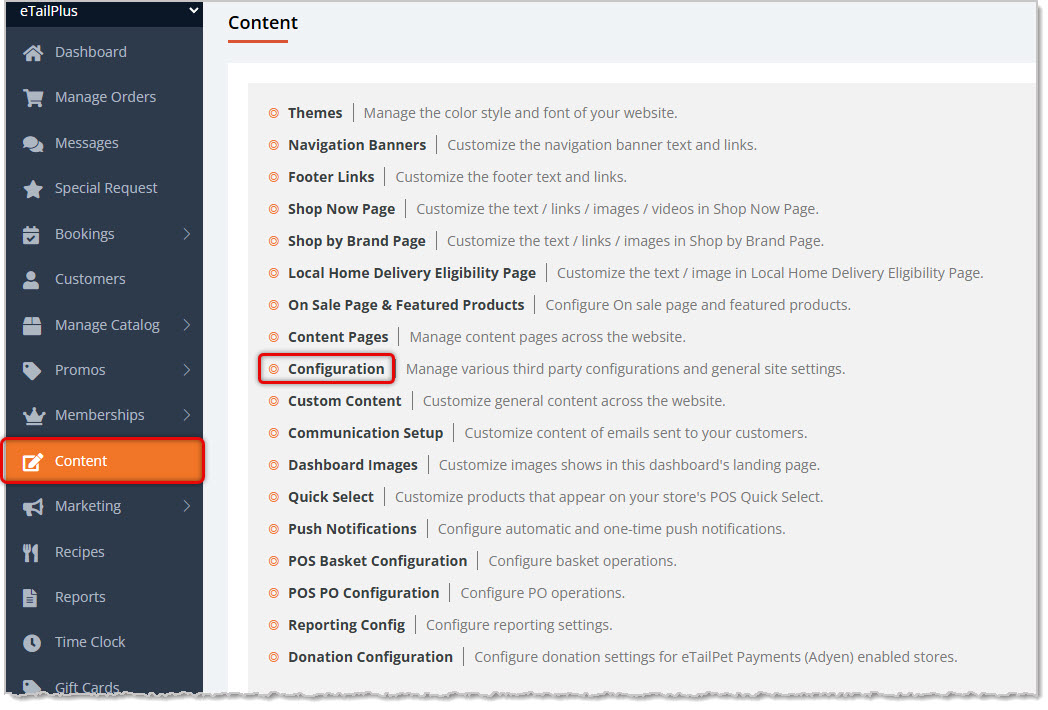Expand the Bookings submenu chevron

tap(186, 234)
